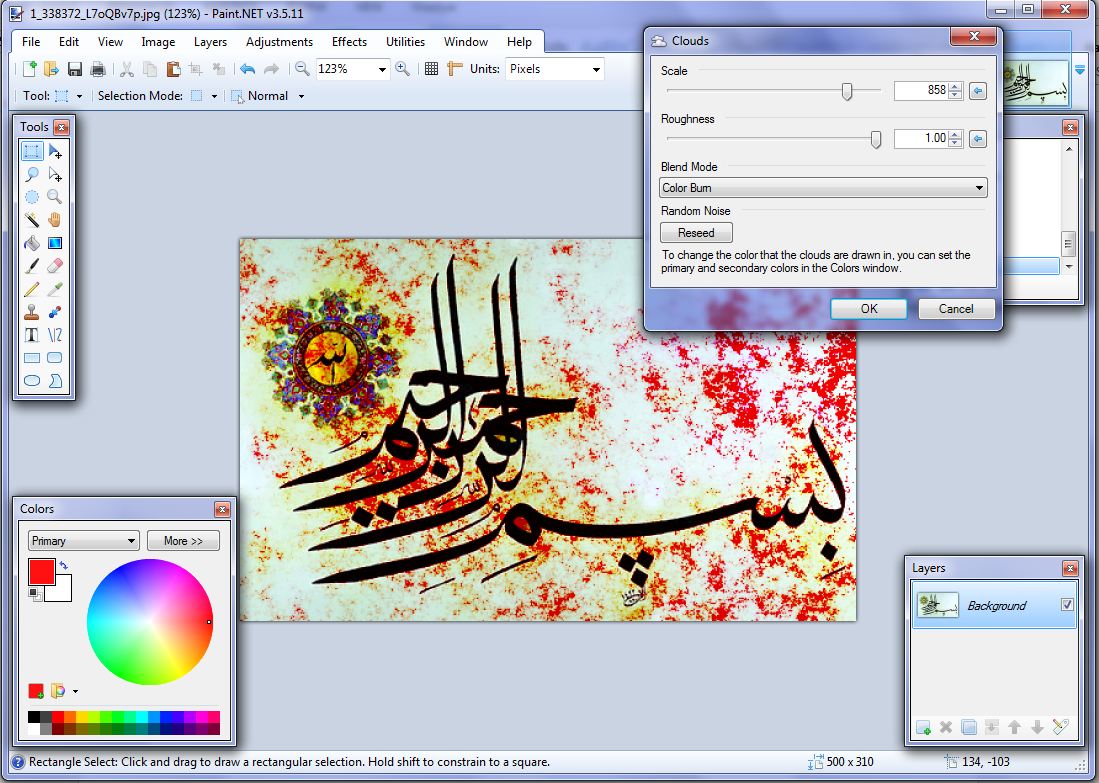Swap primary and secondary colors arrow
Screen dimensions: 1099x783
[64, 565]
